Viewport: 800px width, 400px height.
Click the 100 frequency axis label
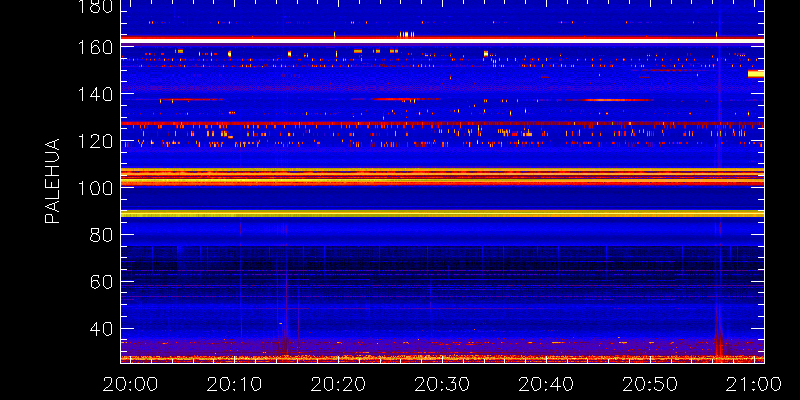click(x=93, y=188)
